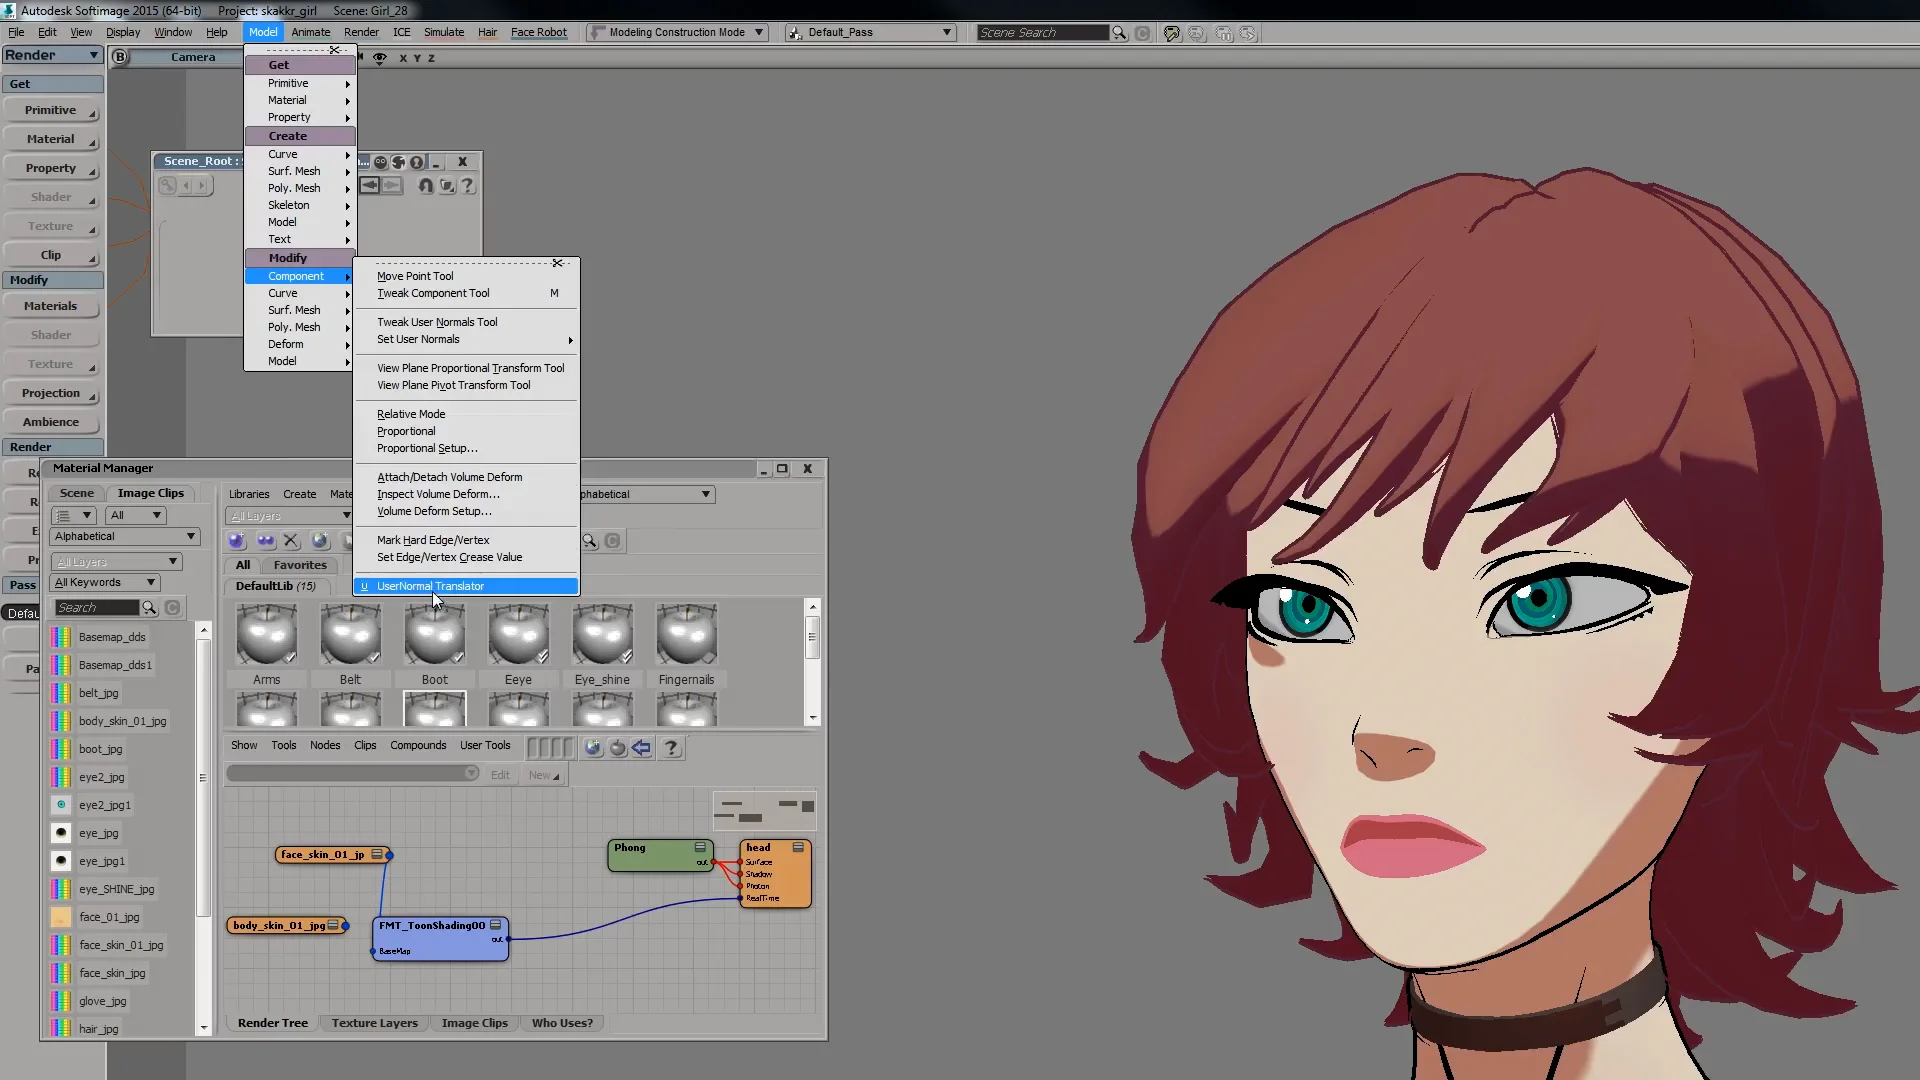Click the Scene Search magnifier icon
The image size is (1920, 1080).
coord(1119,33)
